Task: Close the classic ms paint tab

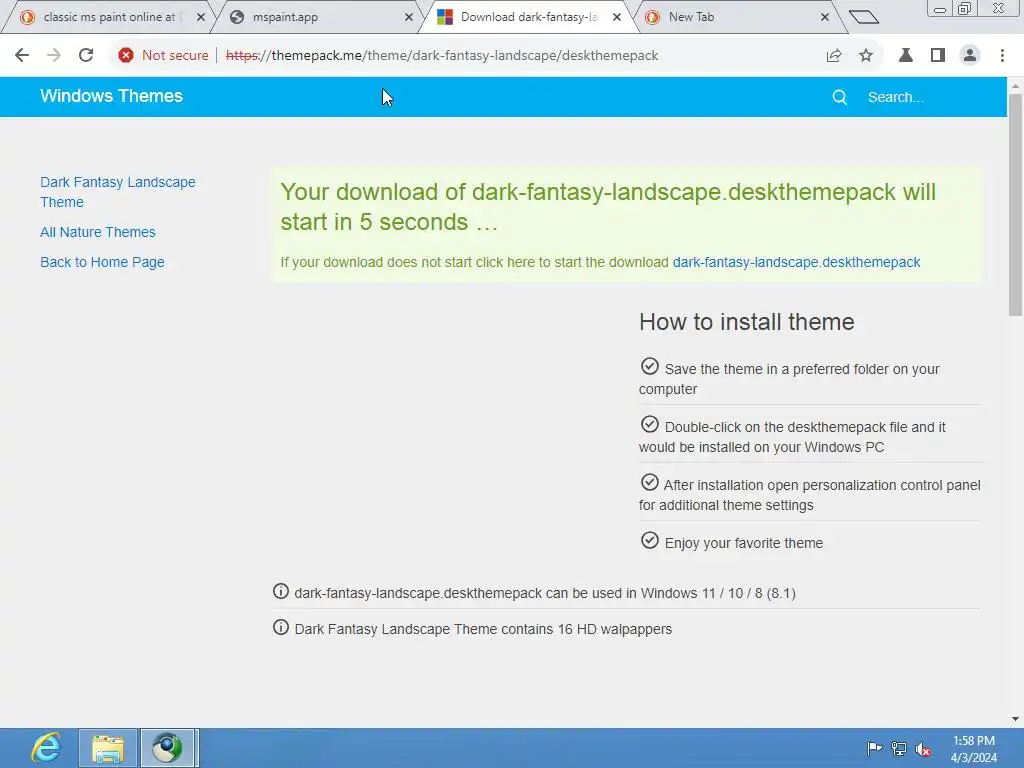Action: [x=201, y=18]
